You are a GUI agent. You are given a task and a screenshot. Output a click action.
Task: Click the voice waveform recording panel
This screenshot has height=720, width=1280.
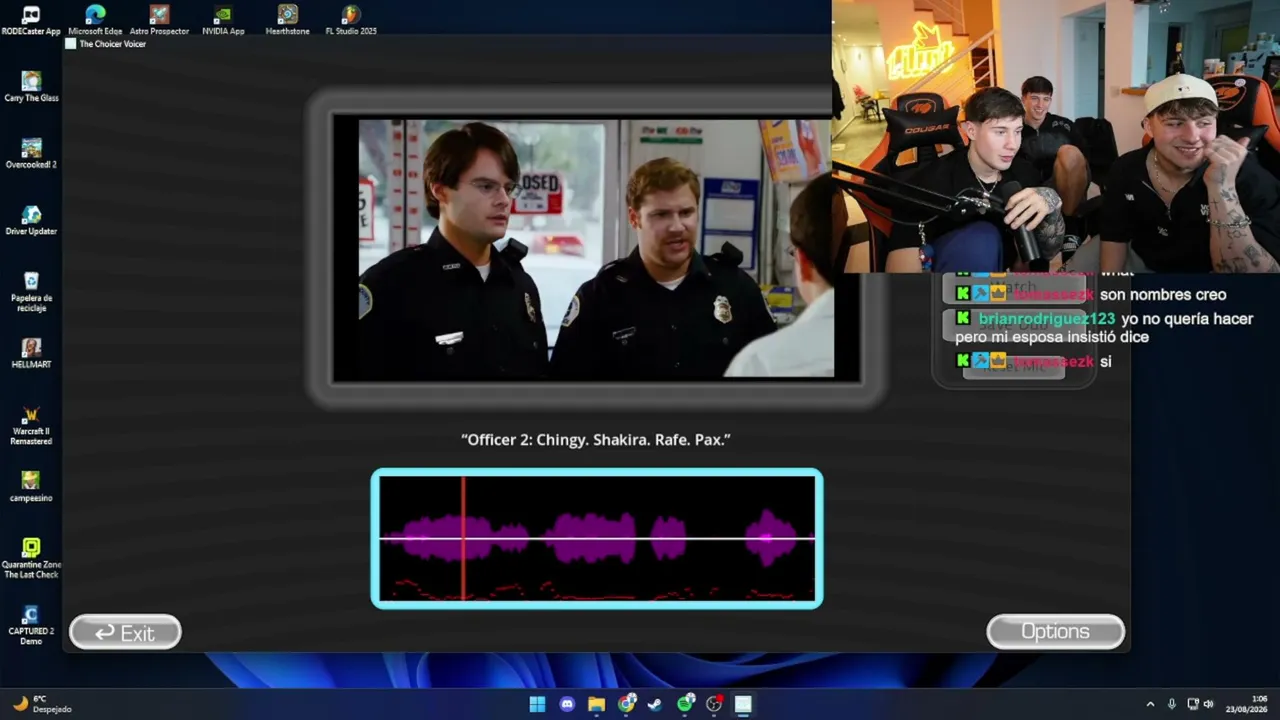[597, 538]
